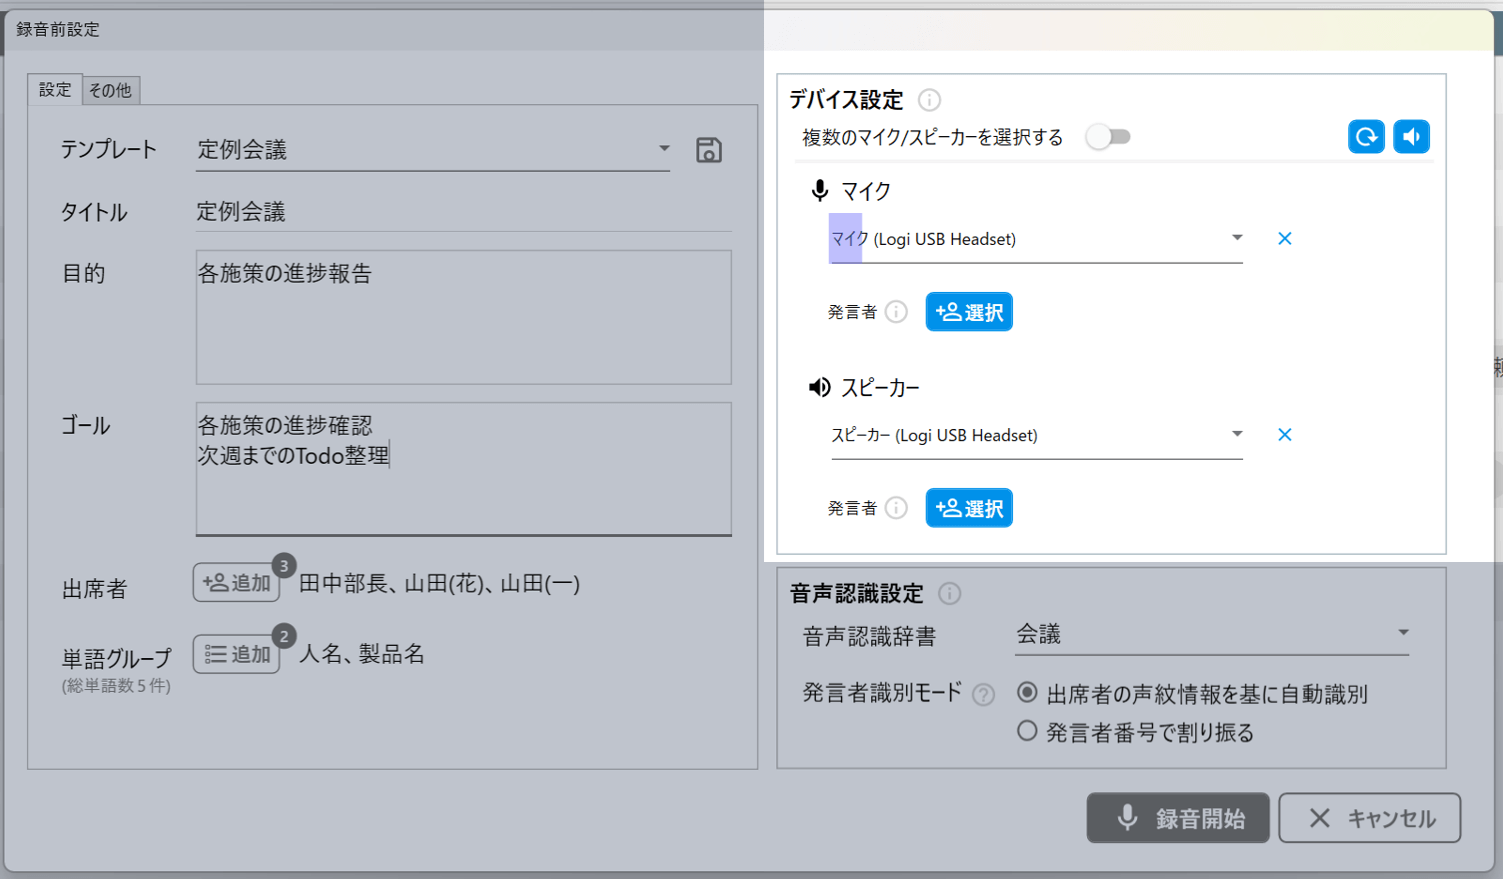Remove the selected speaker with X icon
The width and height of the screenshot is (1503, 879).
(1284, 435)
